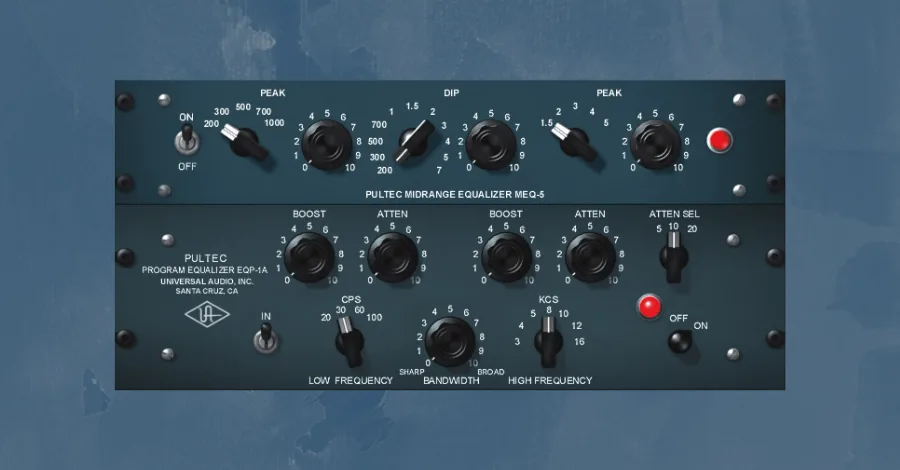Click the CPS label
This screenshot has width=900, height=470.
point(351,300)
